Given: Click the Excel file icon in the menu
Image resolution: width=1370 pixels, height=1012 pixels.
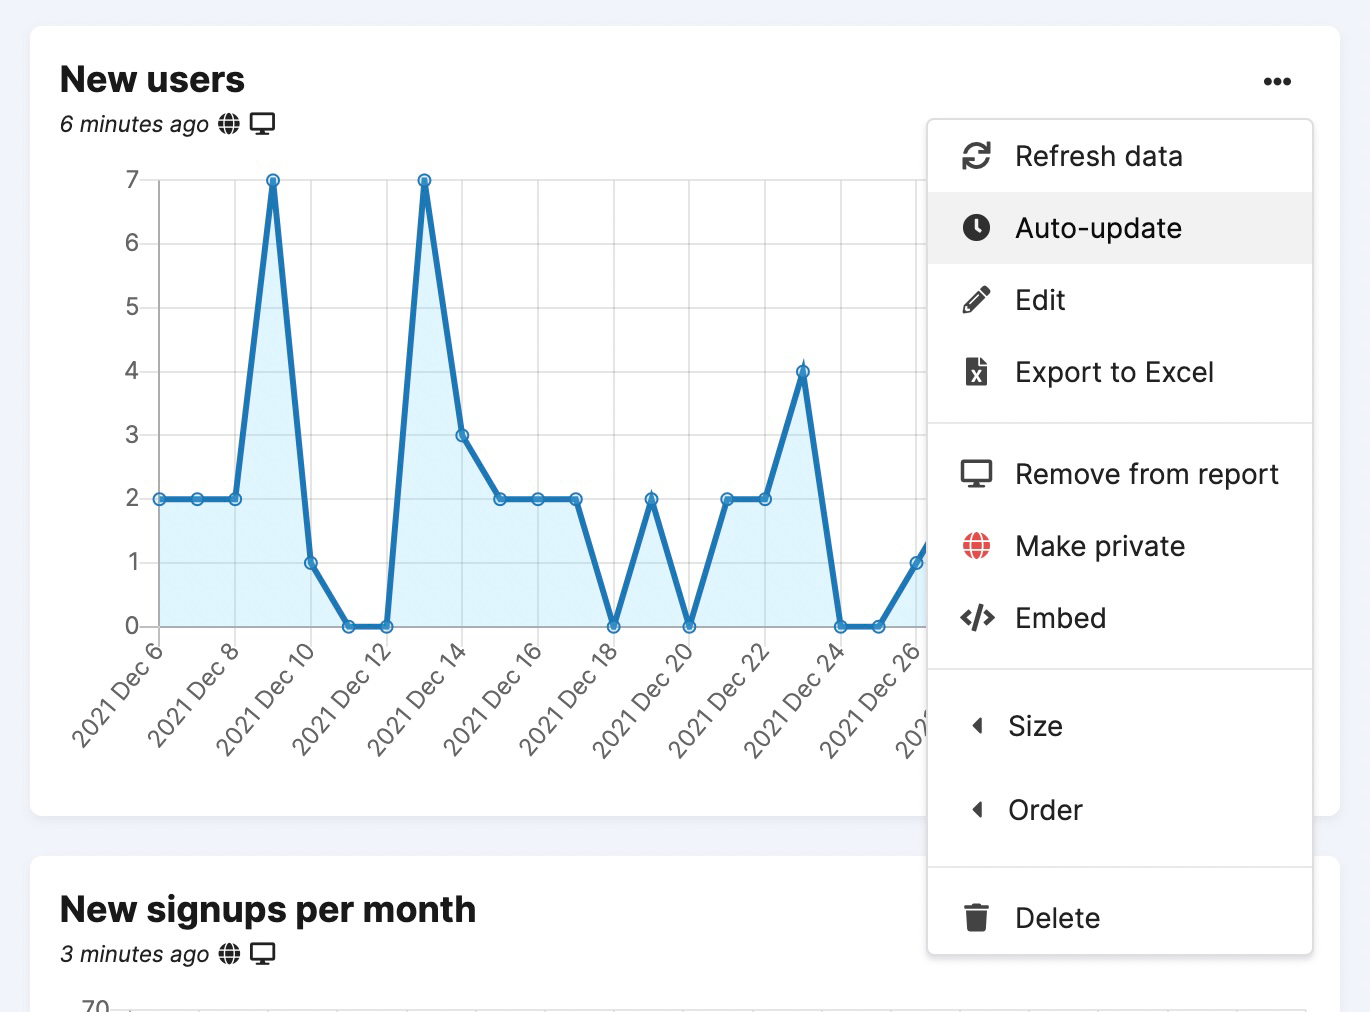Looking at the screenshot, I should point(976,372).
